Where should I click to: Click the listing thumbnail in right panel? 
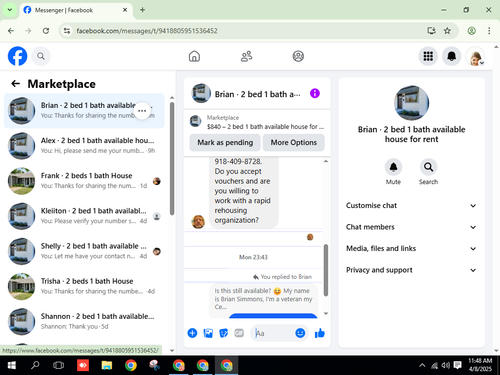411,103
